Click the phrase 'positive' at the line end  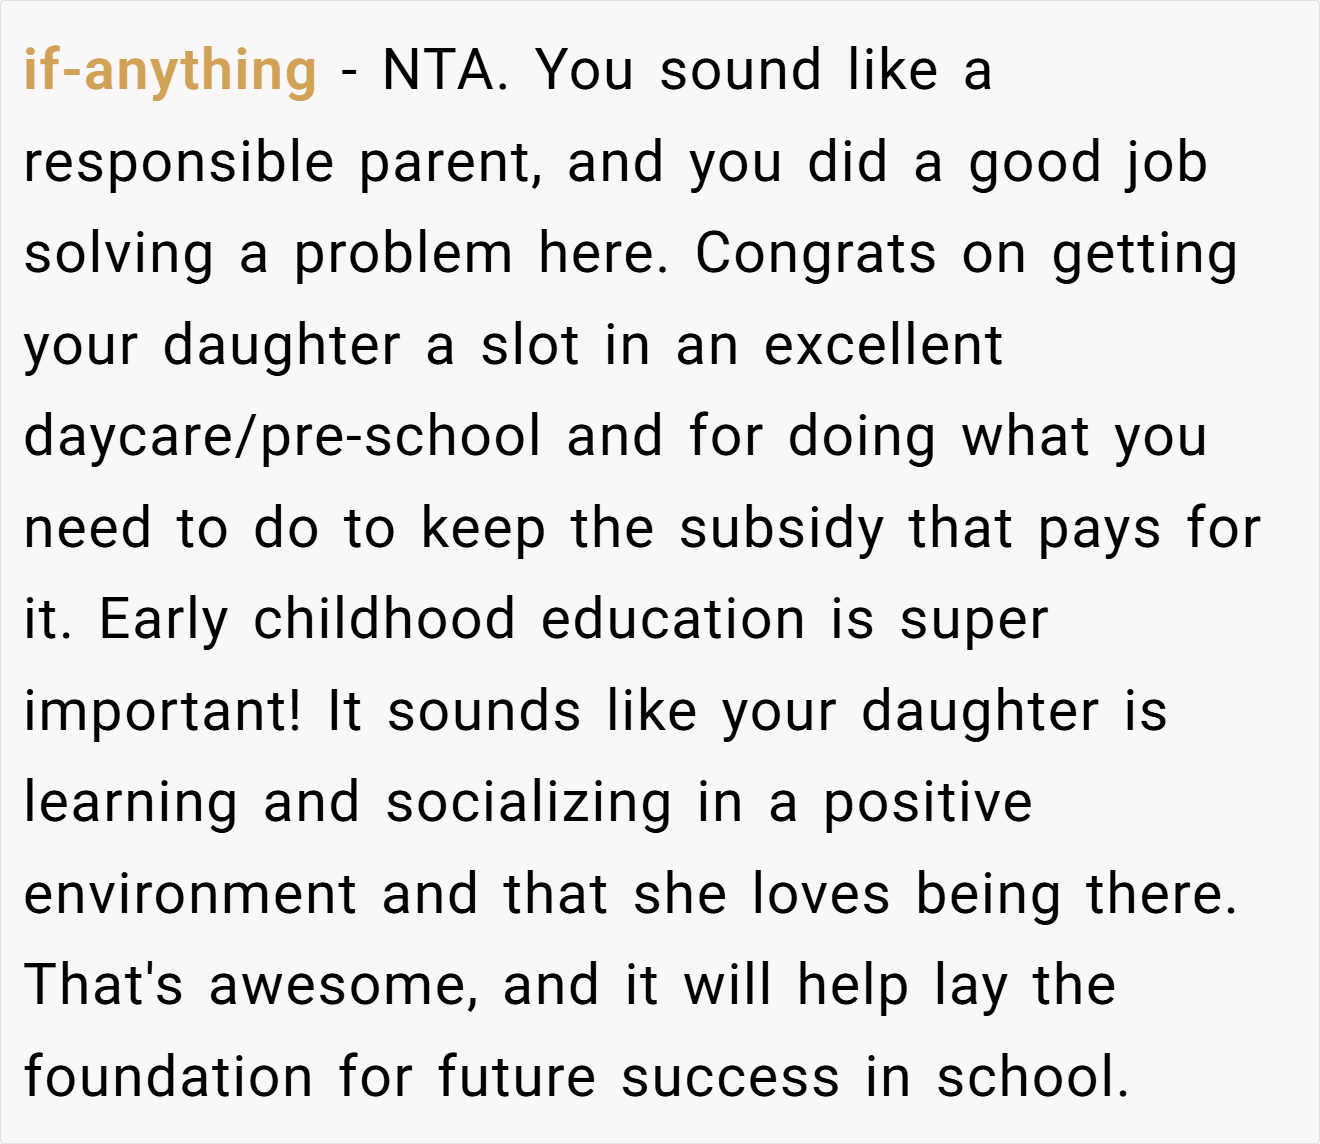pyautogui.click(x=928, y=803)
